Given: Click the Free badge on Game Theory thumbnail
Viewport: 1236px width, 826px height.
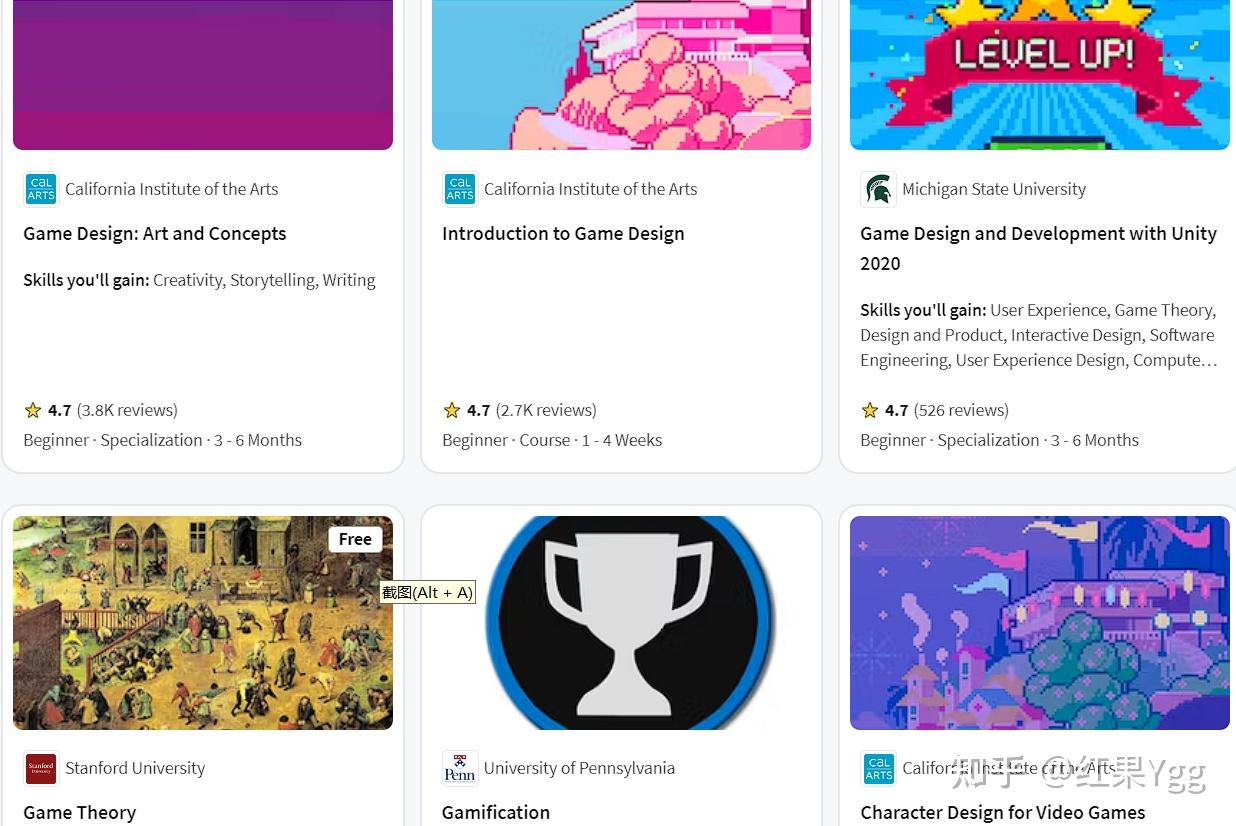Looking at the screenshot, I should (x=355, y=539).
